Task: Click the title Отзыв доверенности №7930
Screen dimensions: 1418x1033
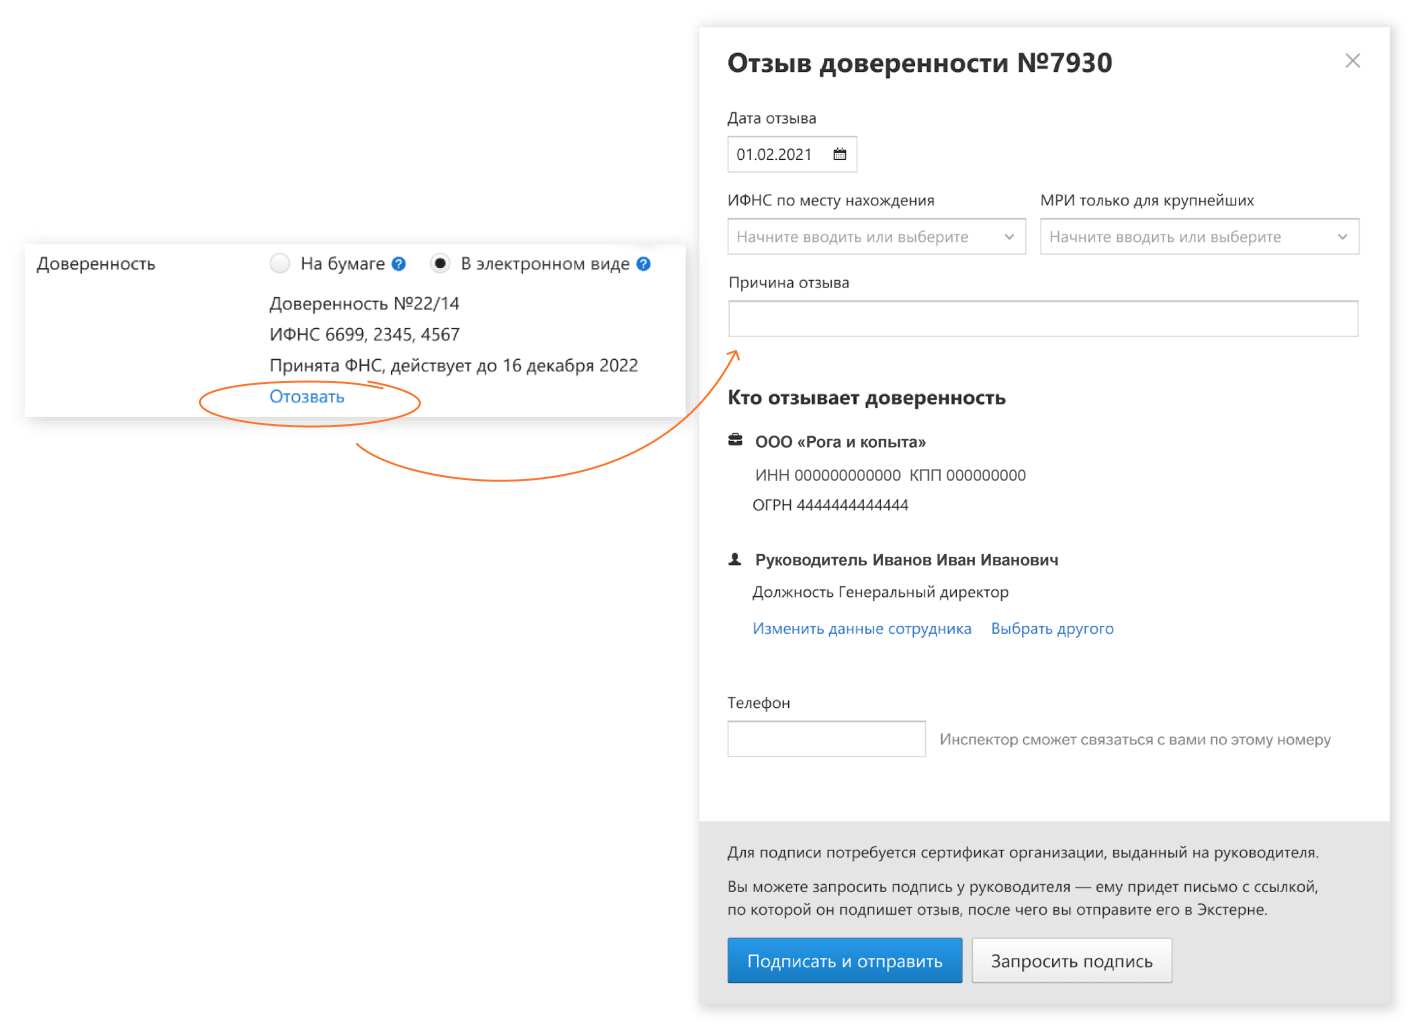Action: (920, 63)
